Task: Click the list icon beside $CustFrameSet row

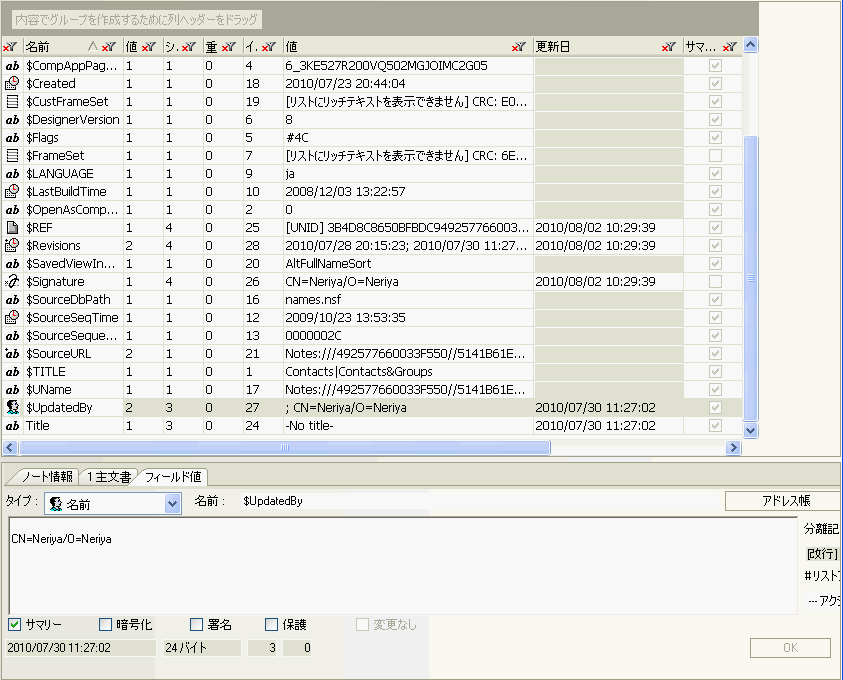Action: click(x=10, y=101)
